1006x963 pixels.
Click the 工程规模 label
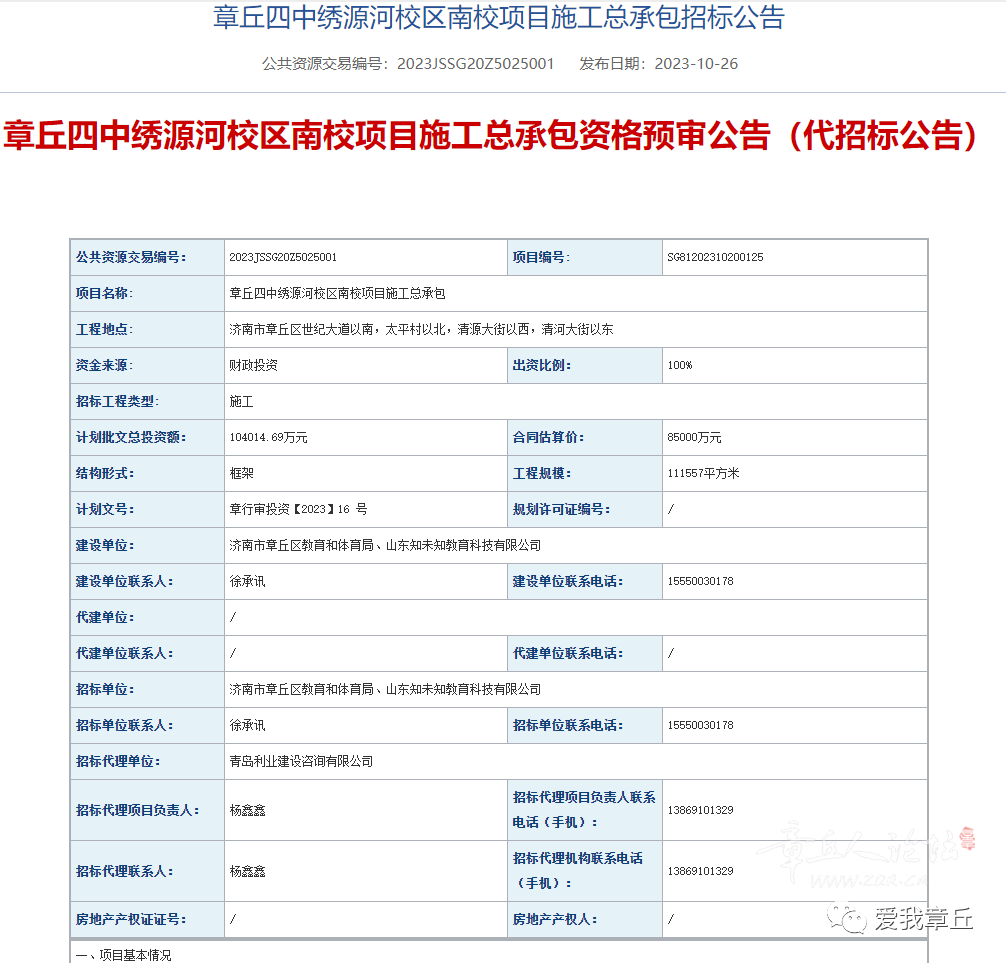(x=541, y=473)
